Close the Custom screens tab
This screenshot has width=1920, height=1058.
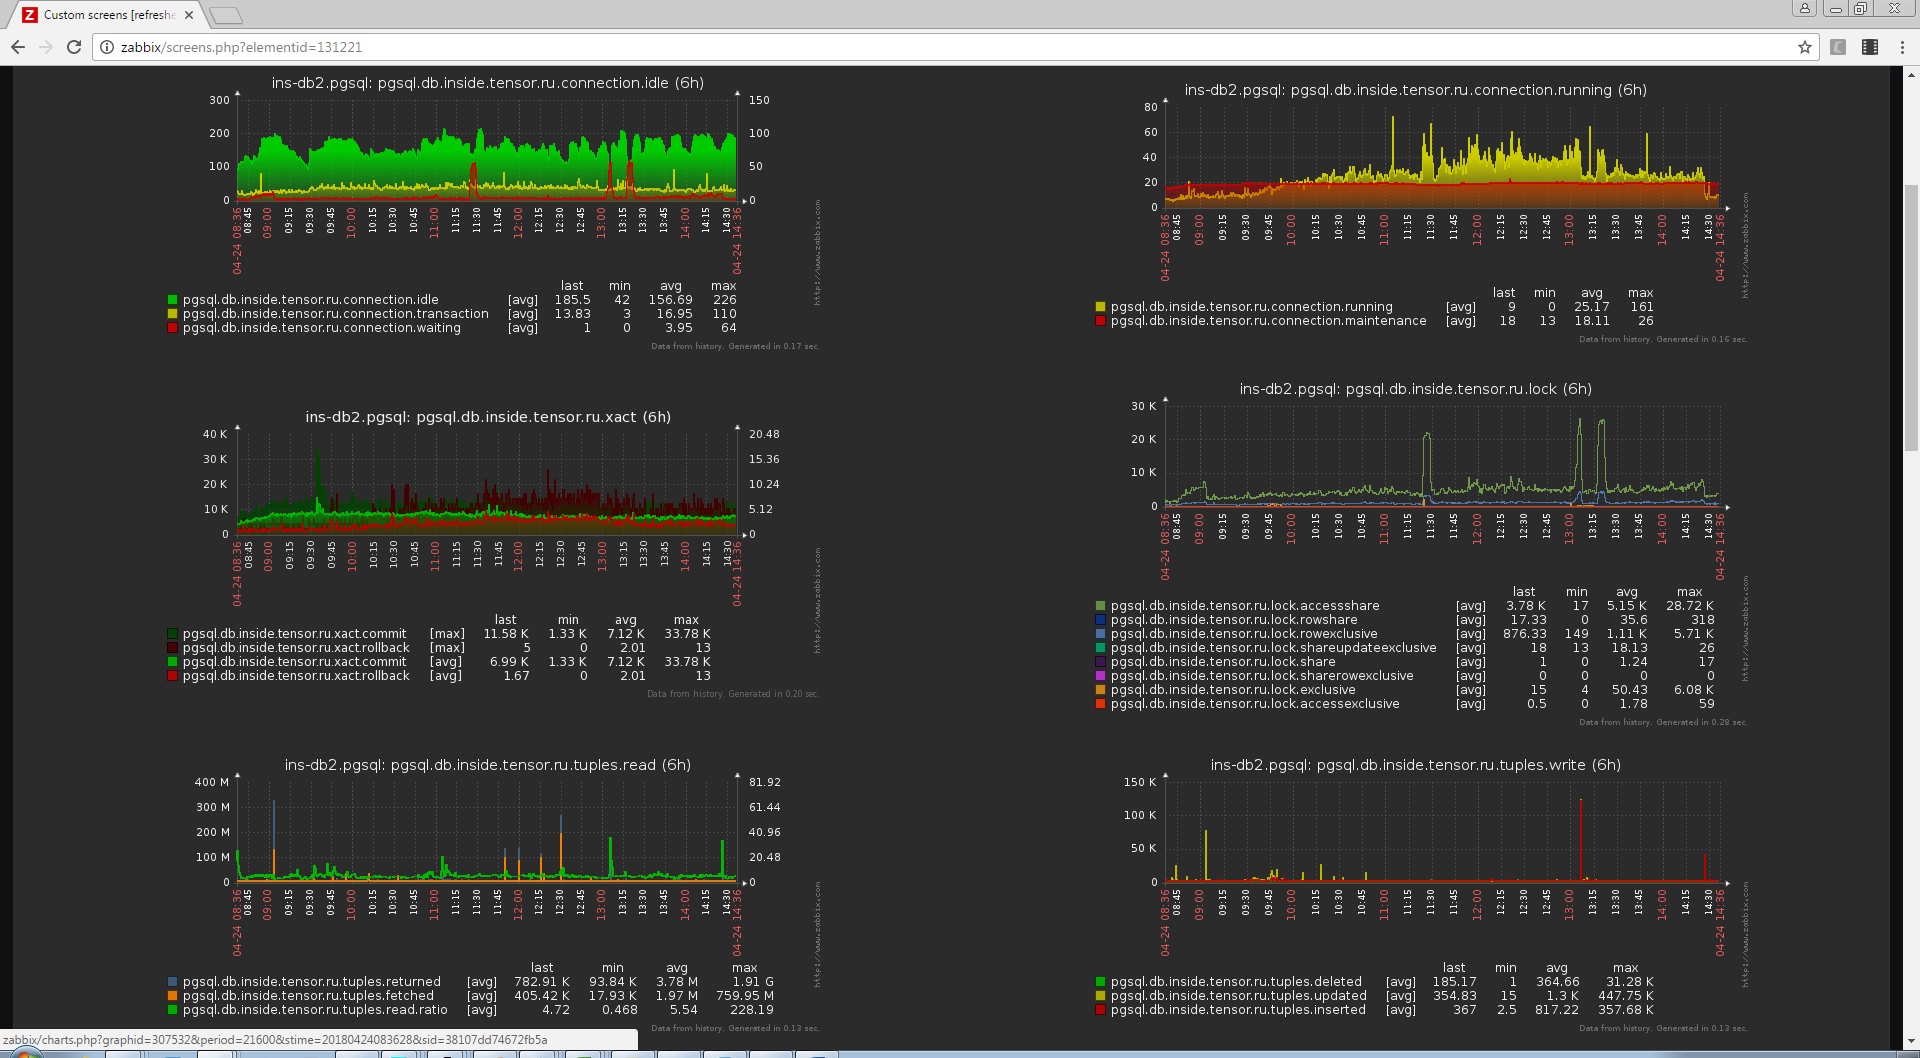pos(189,15)
